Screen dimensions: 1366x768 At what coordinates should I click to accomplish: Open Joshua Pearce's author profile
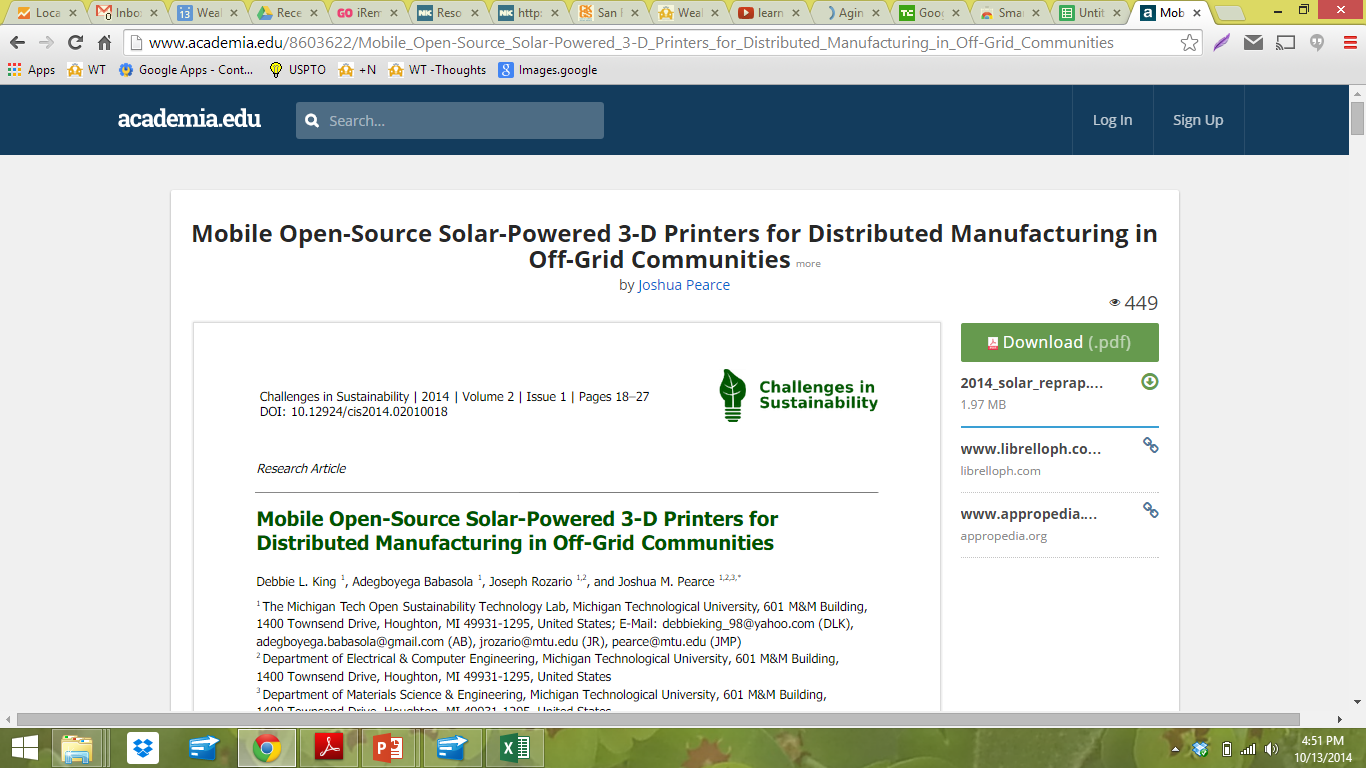click(684, 285)
